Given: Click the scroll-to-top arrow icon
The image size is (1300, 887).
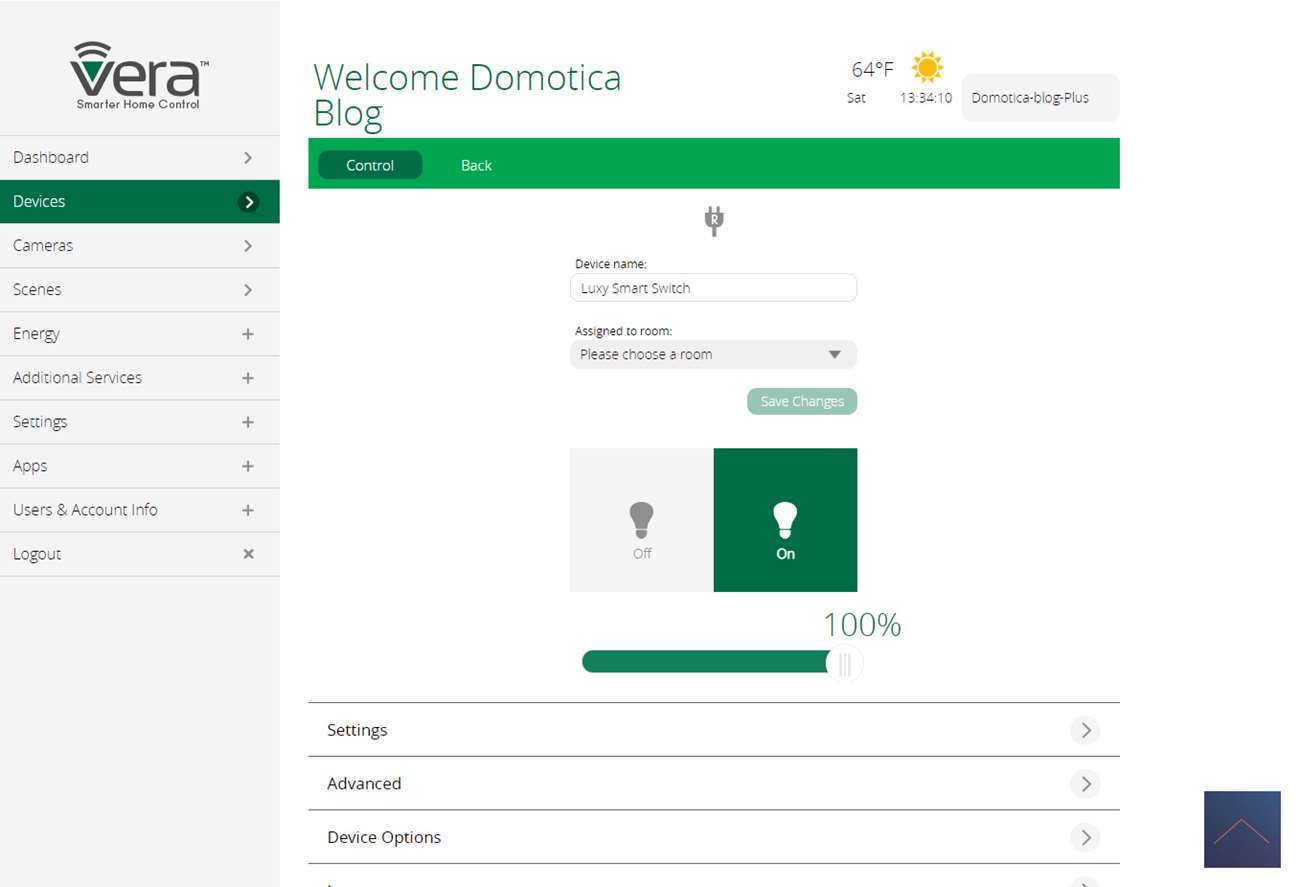Looking at the screenshot, I should [x=1241, y=829].
